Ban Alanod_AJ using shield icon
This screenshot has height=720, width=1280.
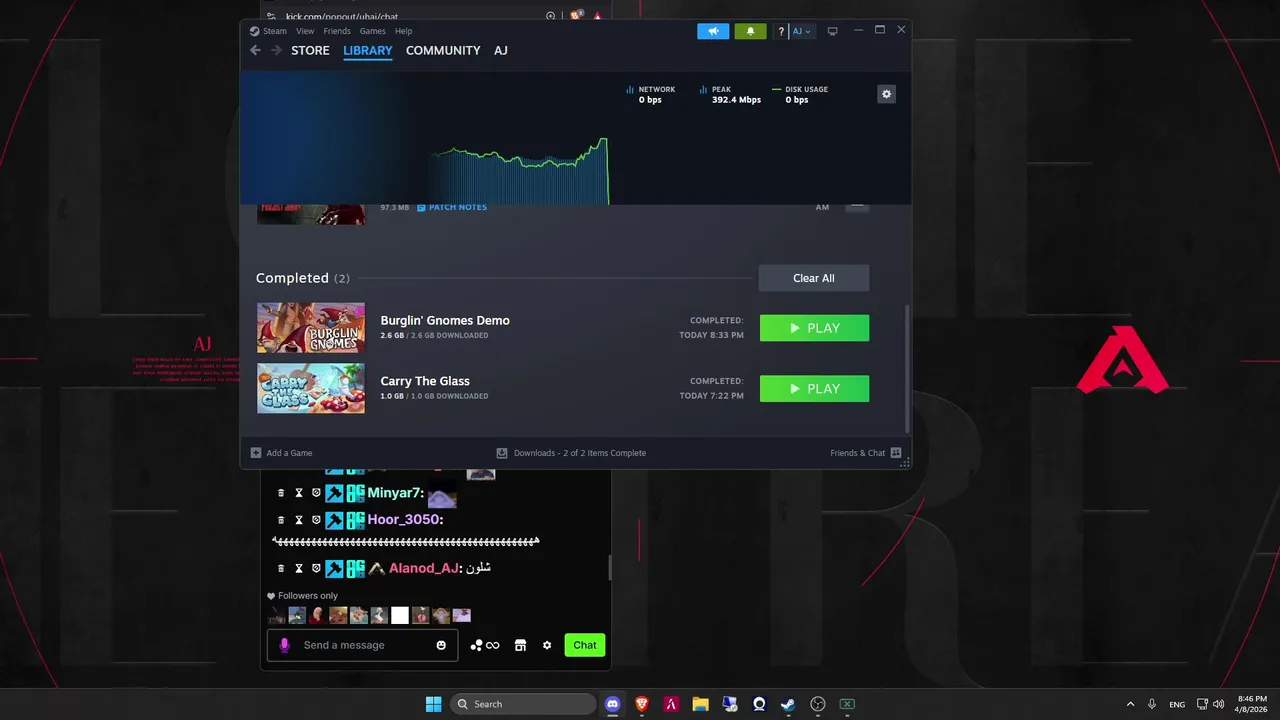(x=316, y=568)
